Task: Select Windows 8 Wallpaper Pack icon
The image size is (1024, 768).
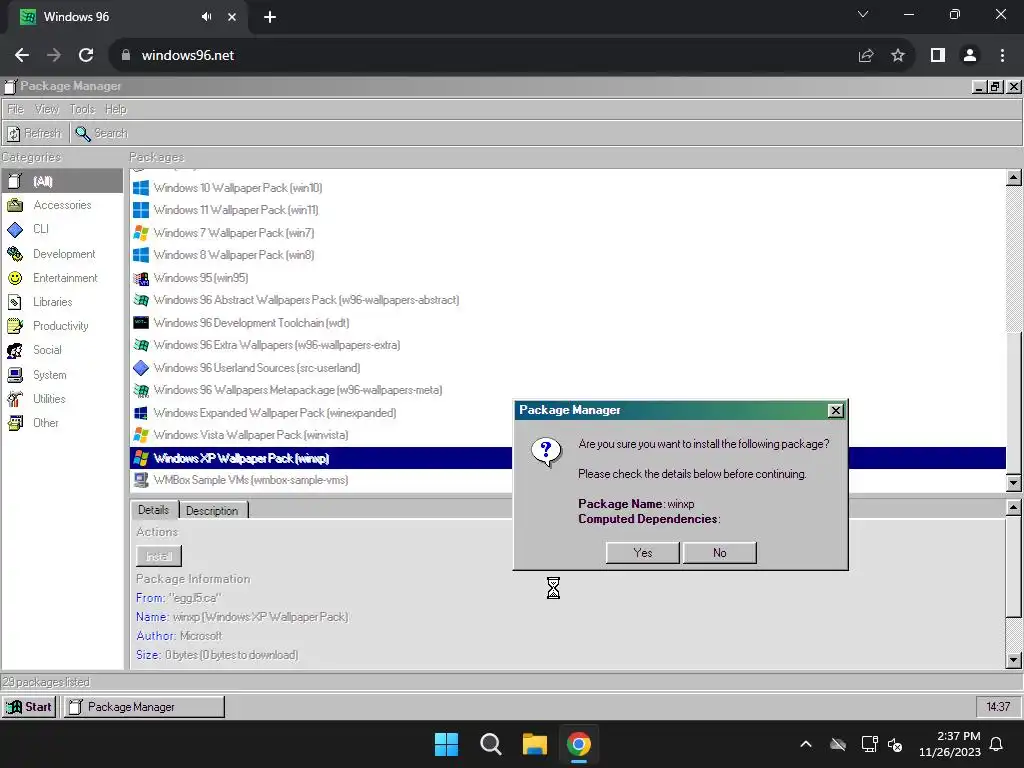Action: tap(140, 255)
